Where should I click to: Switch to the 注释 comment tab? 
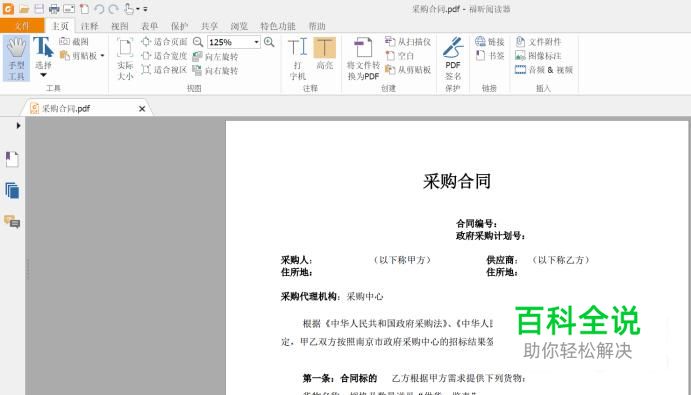point(89,26)
